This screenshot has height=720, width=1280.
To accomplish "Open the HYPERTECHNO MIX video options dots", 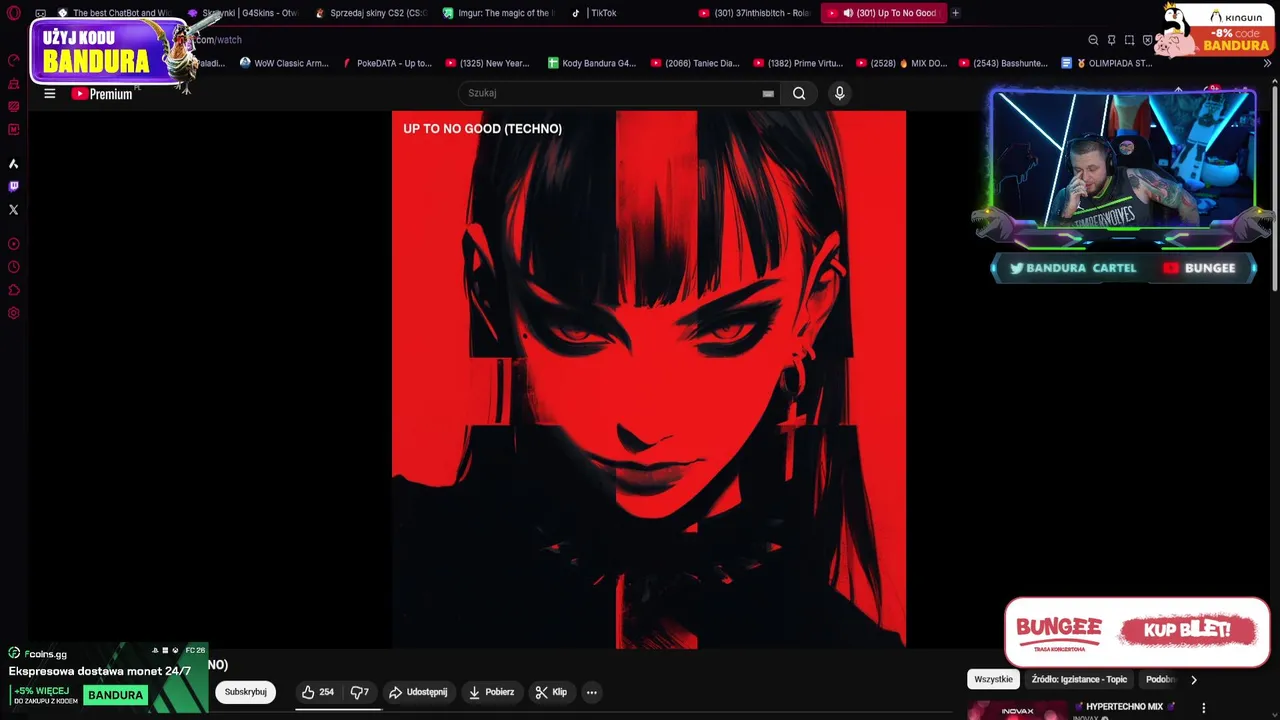I will [x=1203, y=708].
